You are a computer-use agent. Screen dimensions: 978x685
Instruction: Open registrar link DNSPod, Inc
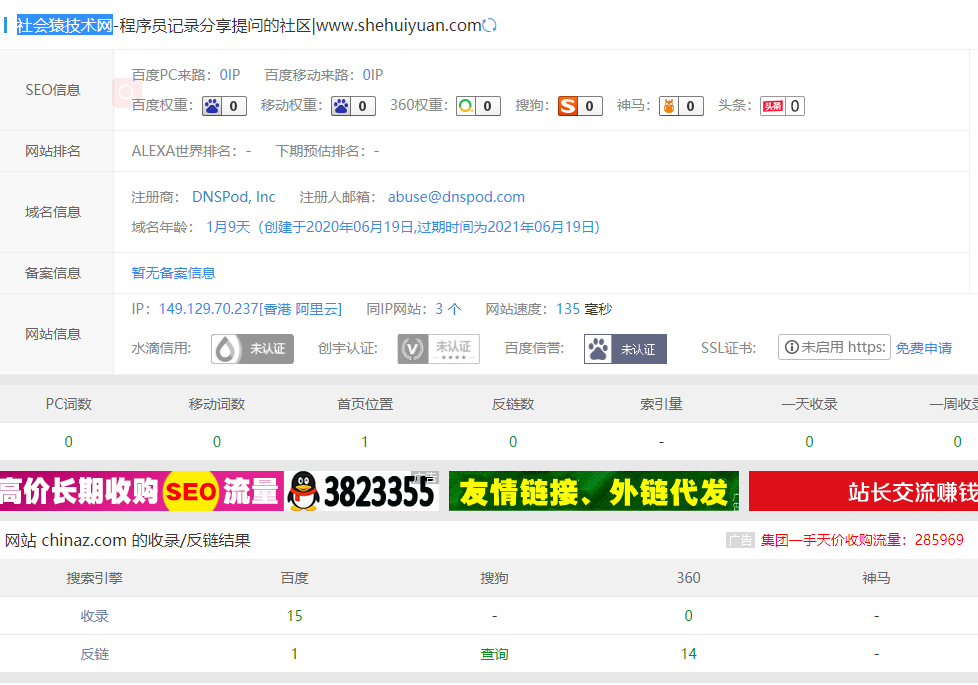[x=233, y=197]
